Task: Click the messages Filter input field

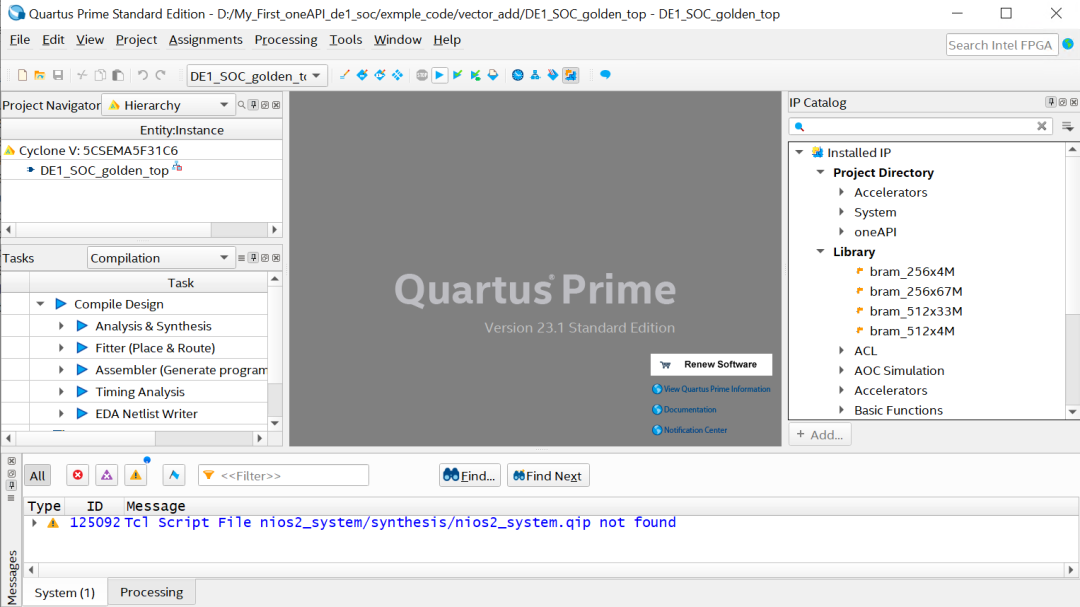Action: click(283, 475)
